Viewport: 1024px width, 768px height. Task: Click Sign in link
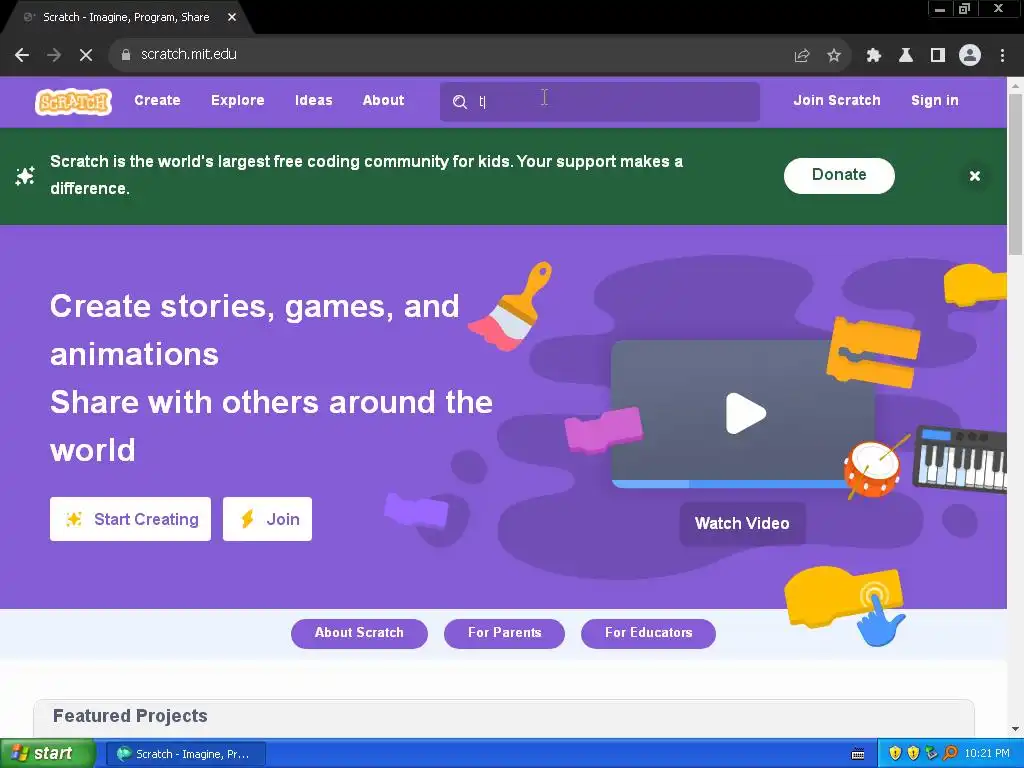pos(935,101)
